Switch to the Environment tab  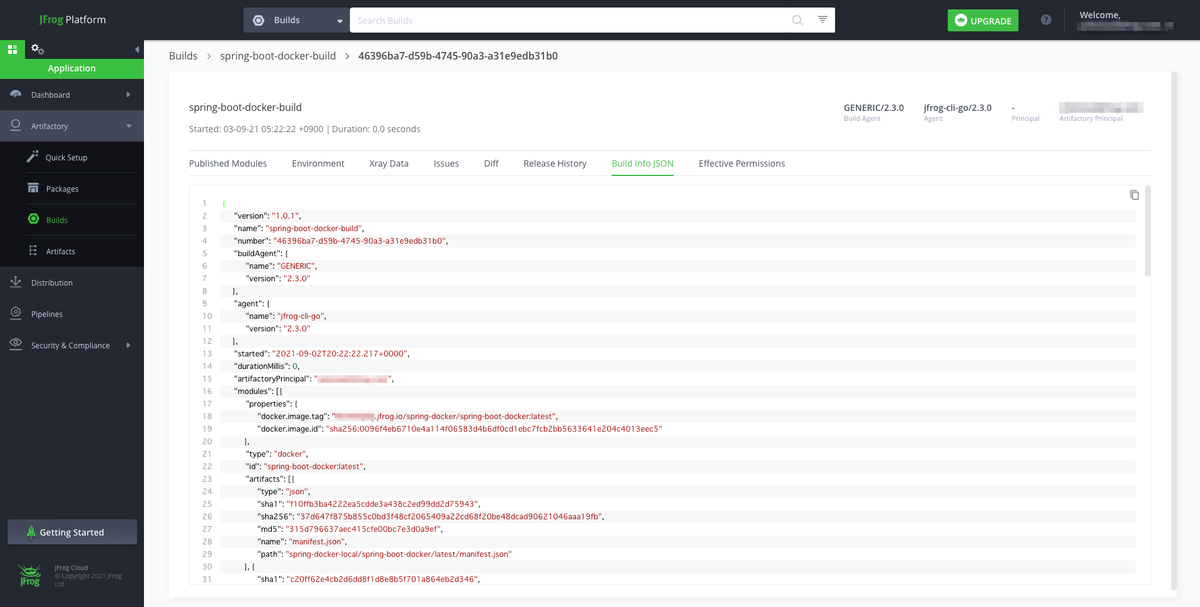point(318,163)
